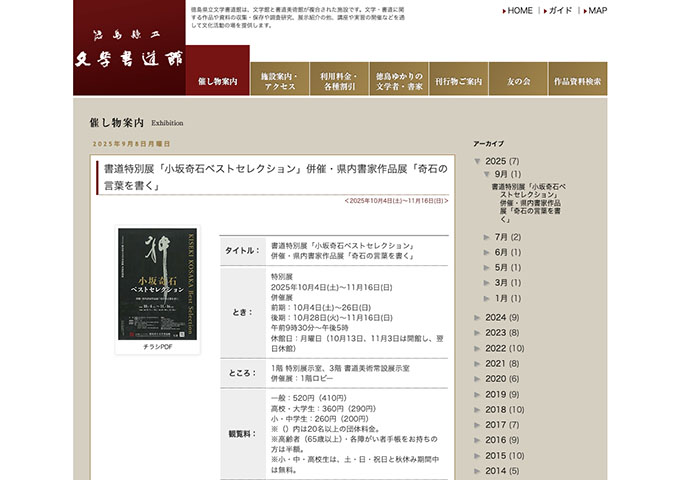Screen dimensions: 680x480
Task: Collapse the 2025 archive year
Action: pos(478,161)
